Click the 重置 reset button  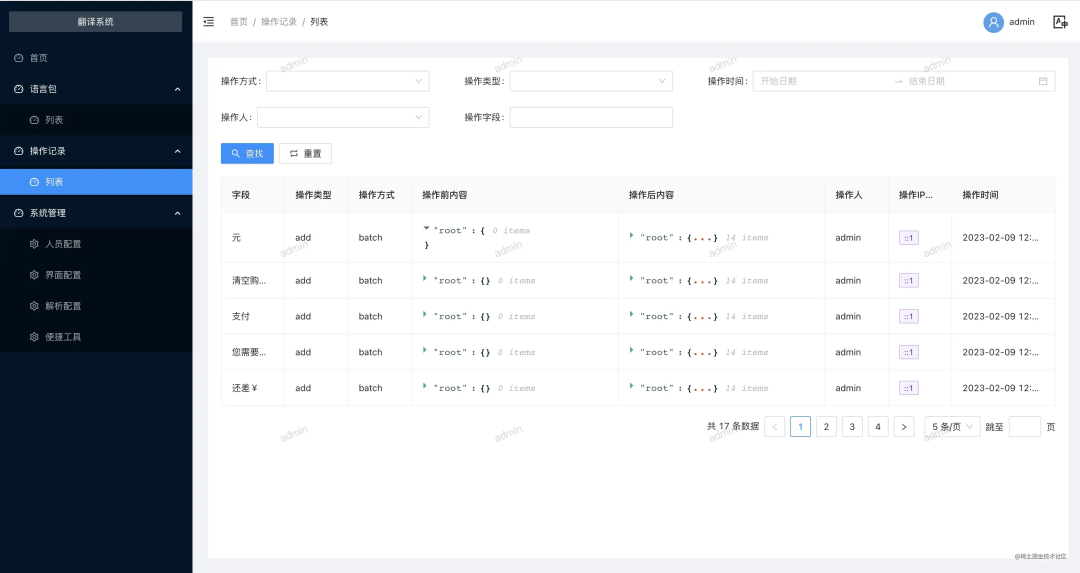point(305,154)
